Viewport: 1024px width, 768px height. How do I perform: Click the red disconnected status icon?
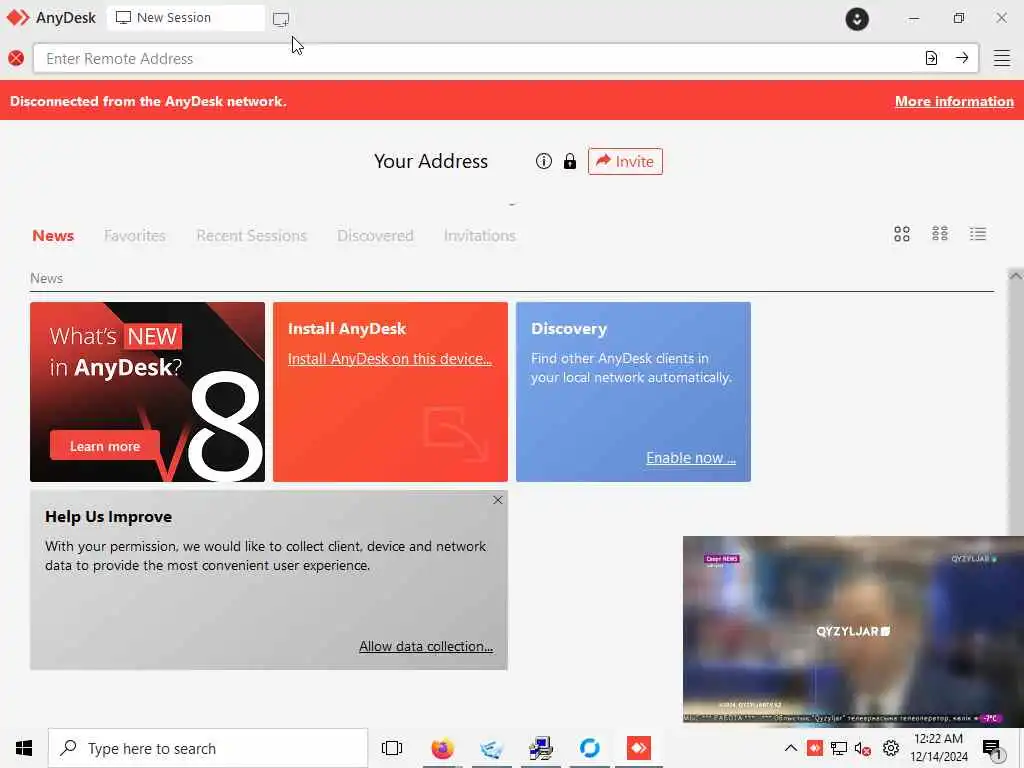(x=16, y=58)
